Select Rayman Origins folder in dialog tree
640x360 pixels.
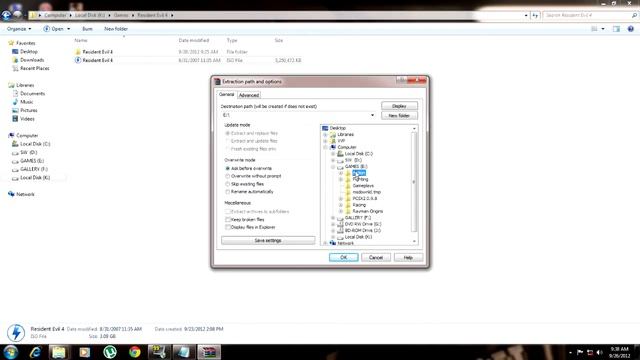coord(367,211)
